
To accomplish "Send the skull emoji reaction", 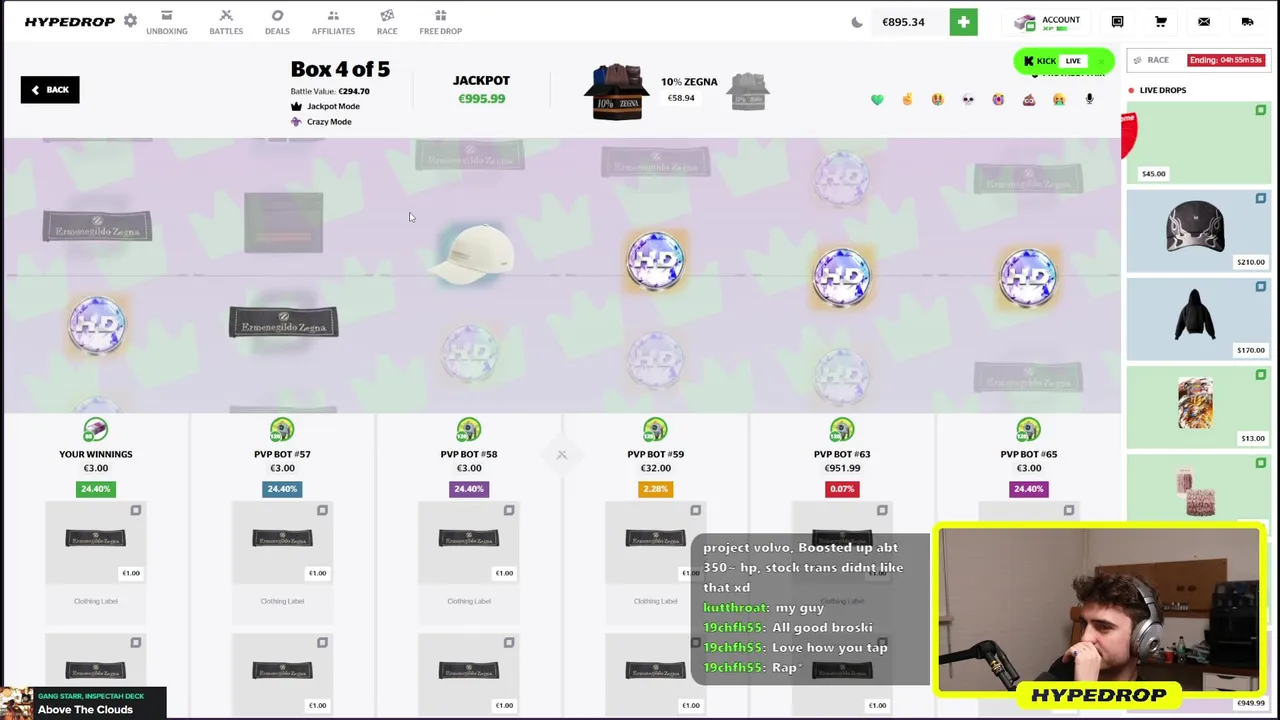I will (x=968, y=99).
